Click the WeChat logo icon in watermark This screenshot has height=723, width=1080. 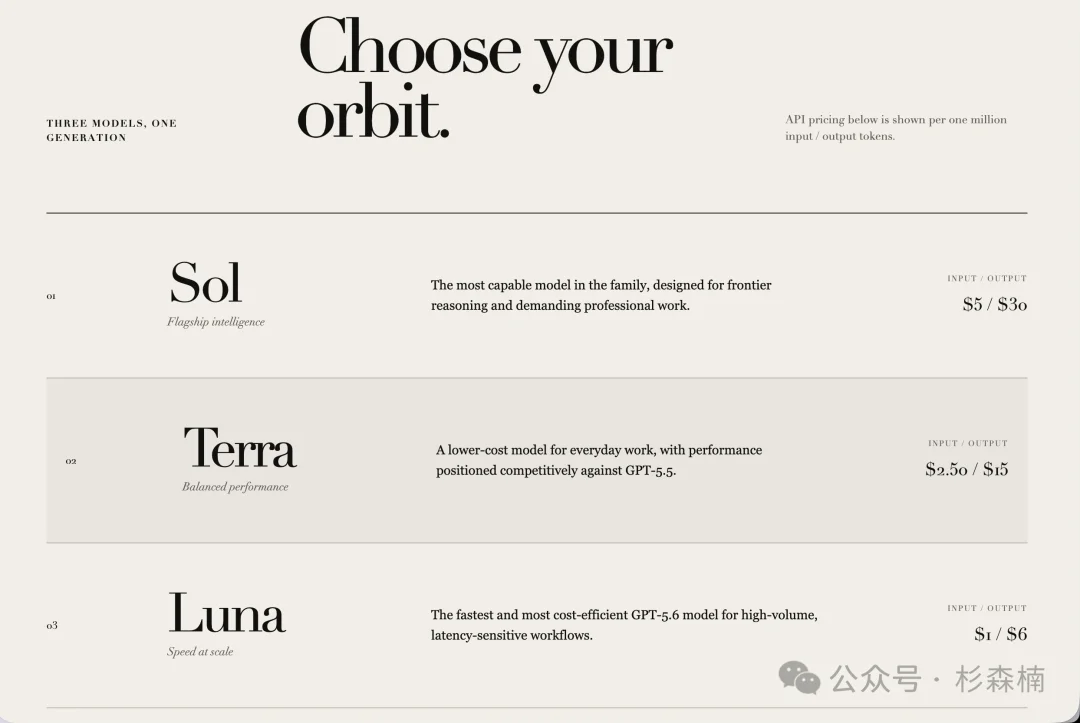tap(800, 678)
